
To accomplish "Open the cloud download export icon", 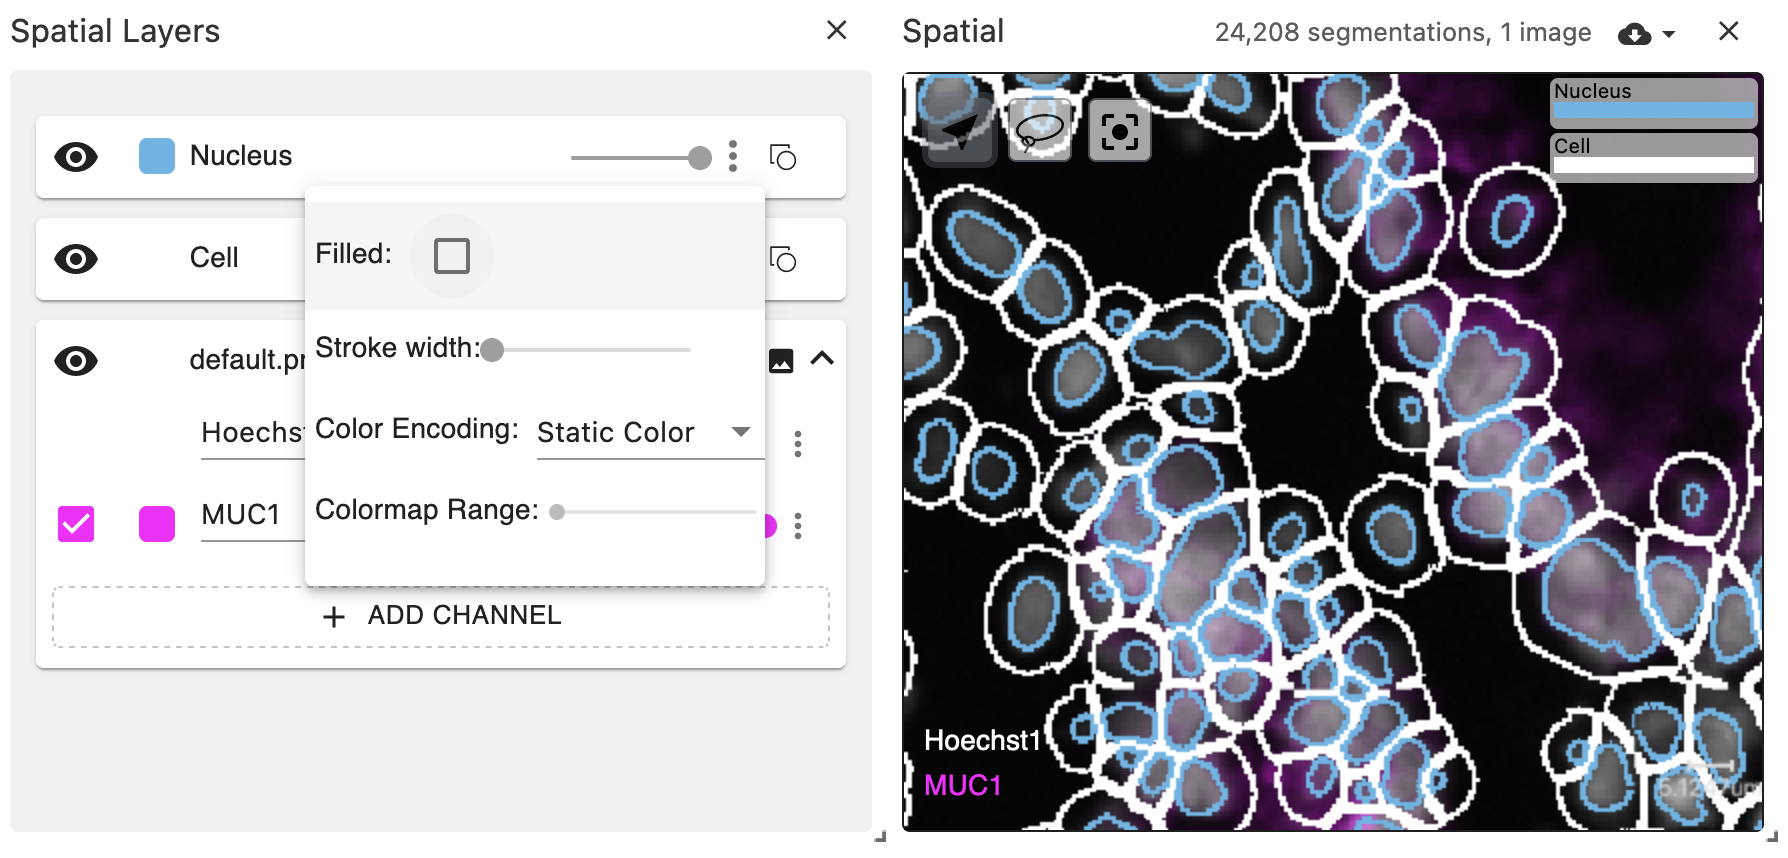I will [1632, 32].
